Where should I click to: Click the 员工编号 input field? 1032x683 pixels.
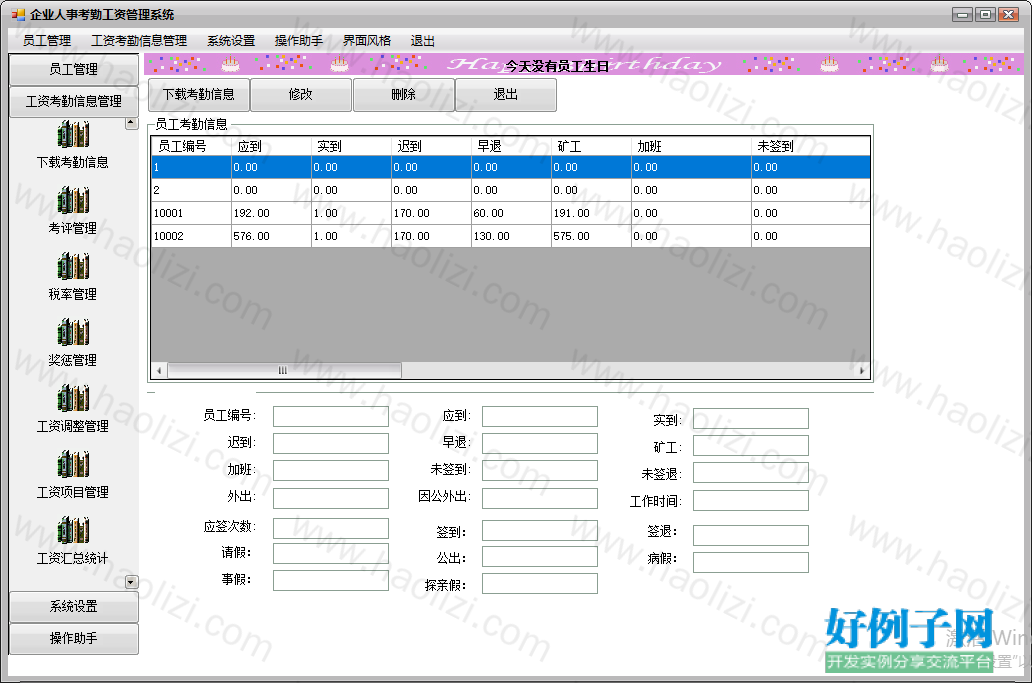click(330, 417)
